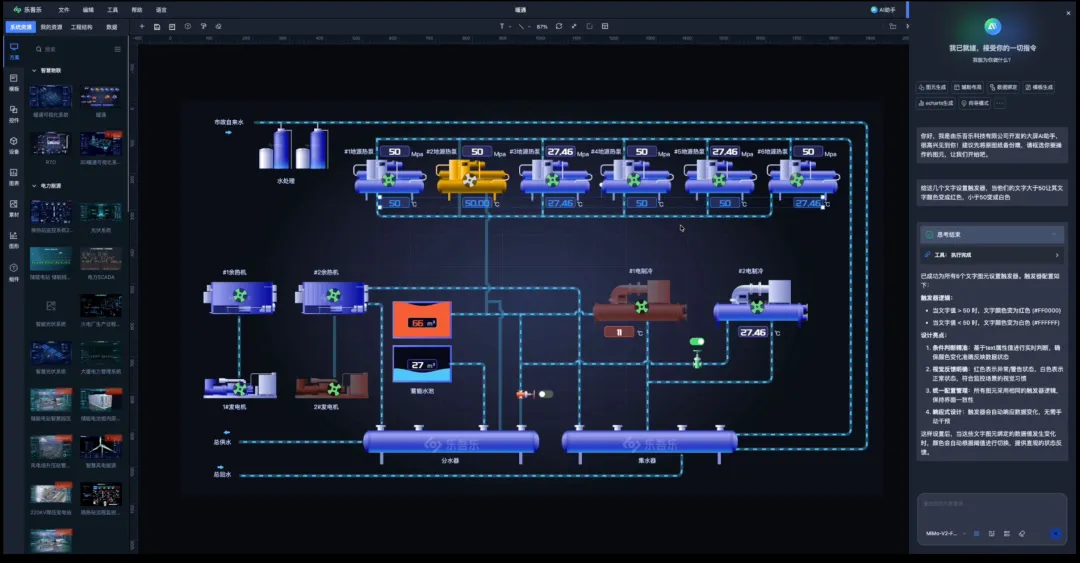This screenshot has height=563, width=1080.
Task: Click the fit-to-screen expand arrows icon
Action: click(x=574, y=26)
